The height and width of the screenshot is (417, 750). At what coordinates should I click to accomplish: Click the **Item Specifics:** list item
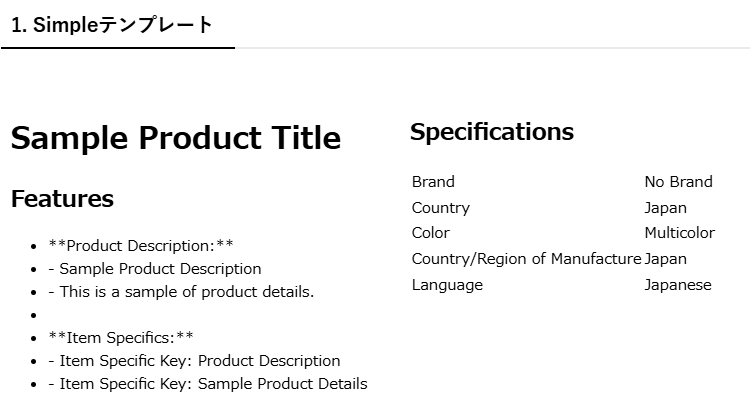pyautogui.click(x=121, y=338)
